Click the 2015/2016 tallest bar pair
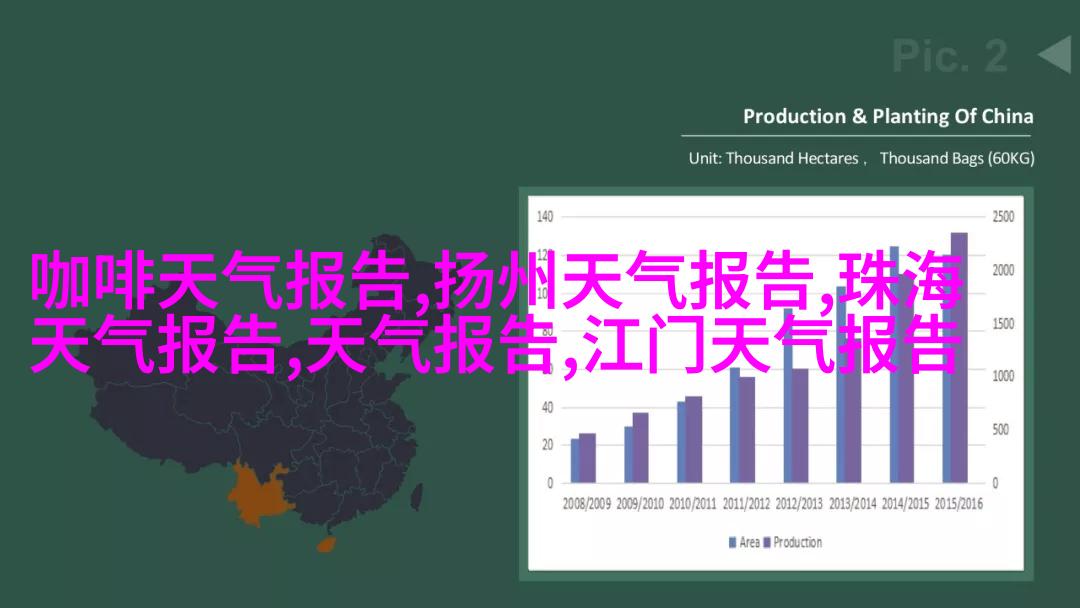This screenshot has height=608, width=1080. (955, 357)
